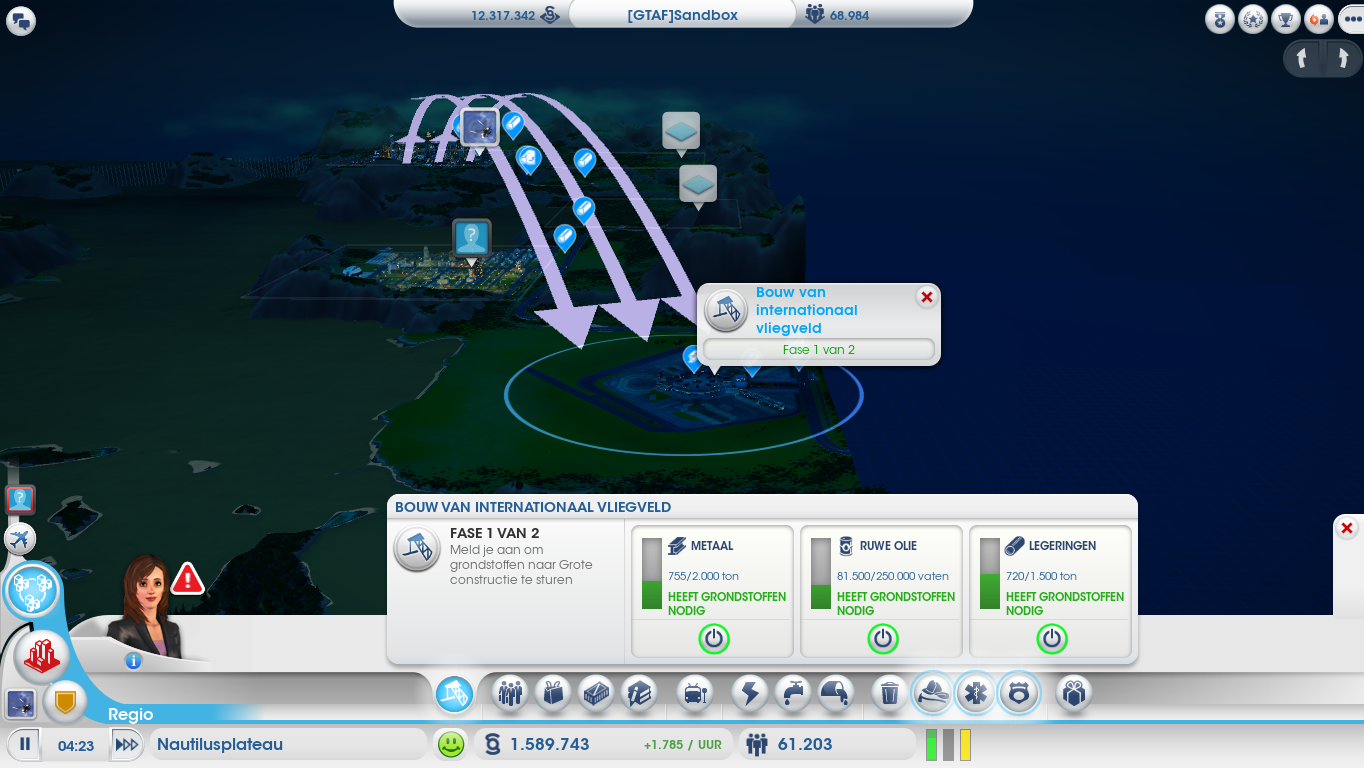The image size is (1364, 768).
Task: Open the gift box rewards icon
Action: click(1074, 693)
